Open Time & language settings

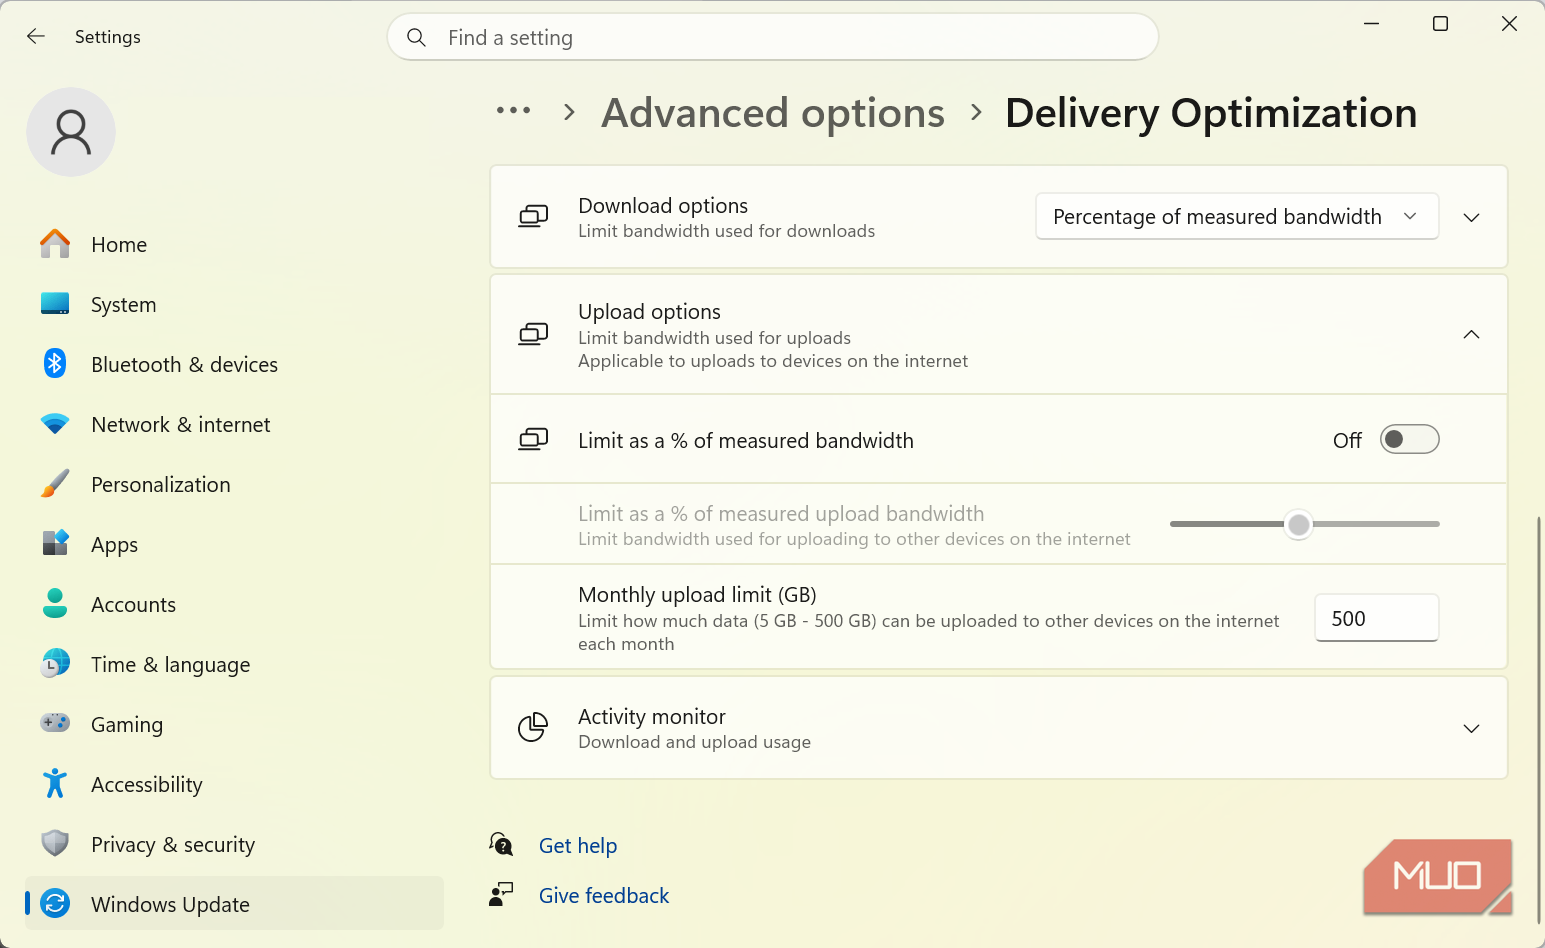coord(234,664)
